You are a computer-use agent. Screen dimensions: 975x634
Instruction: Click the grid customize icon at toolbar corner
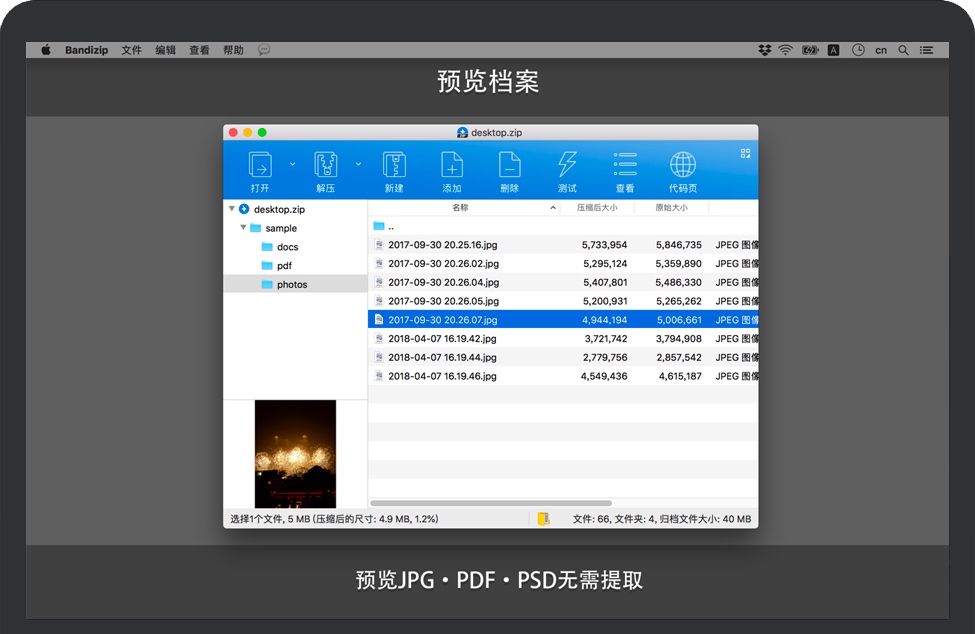pos(746,154)
